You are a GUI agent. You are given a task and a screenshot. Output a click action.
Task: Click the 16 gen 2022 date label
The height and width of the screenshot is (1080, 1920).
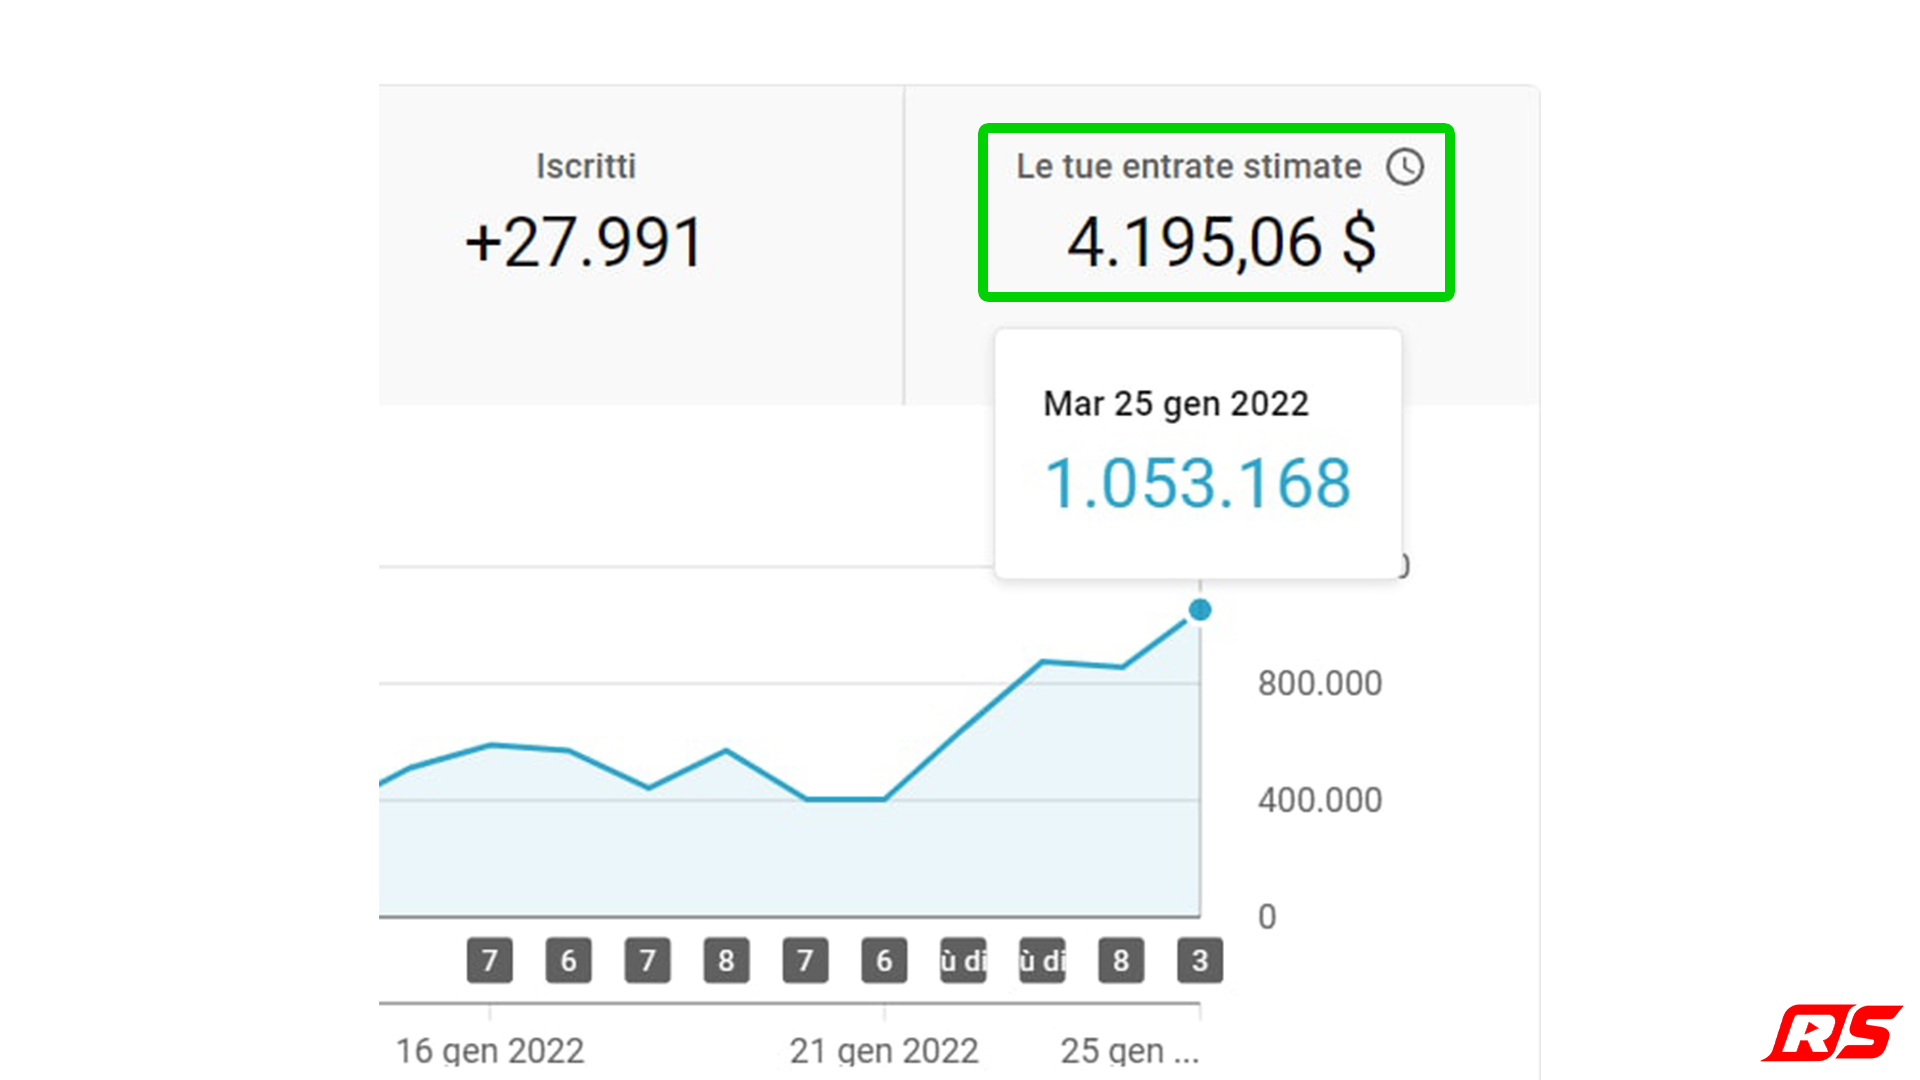point(490,1051)
